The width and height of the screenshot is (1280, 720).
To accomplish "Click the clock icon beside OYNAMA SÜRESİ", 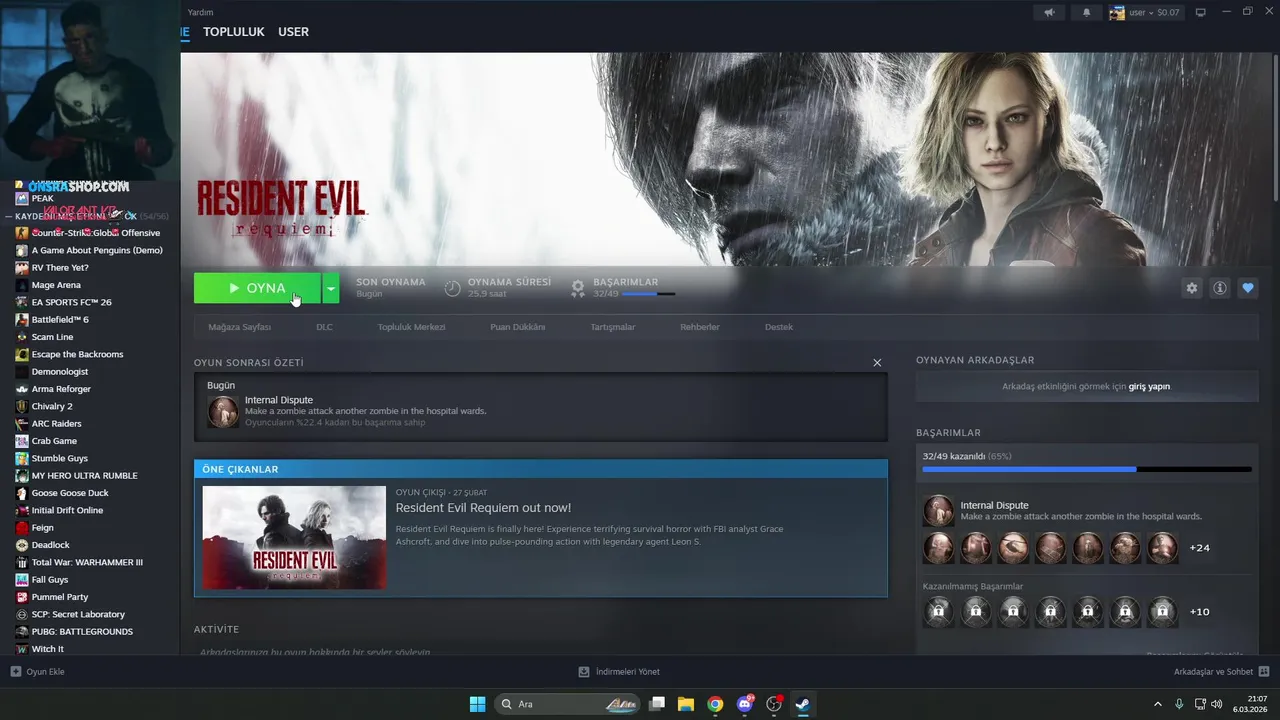I will pyautogui.click(x=453, y=288).
